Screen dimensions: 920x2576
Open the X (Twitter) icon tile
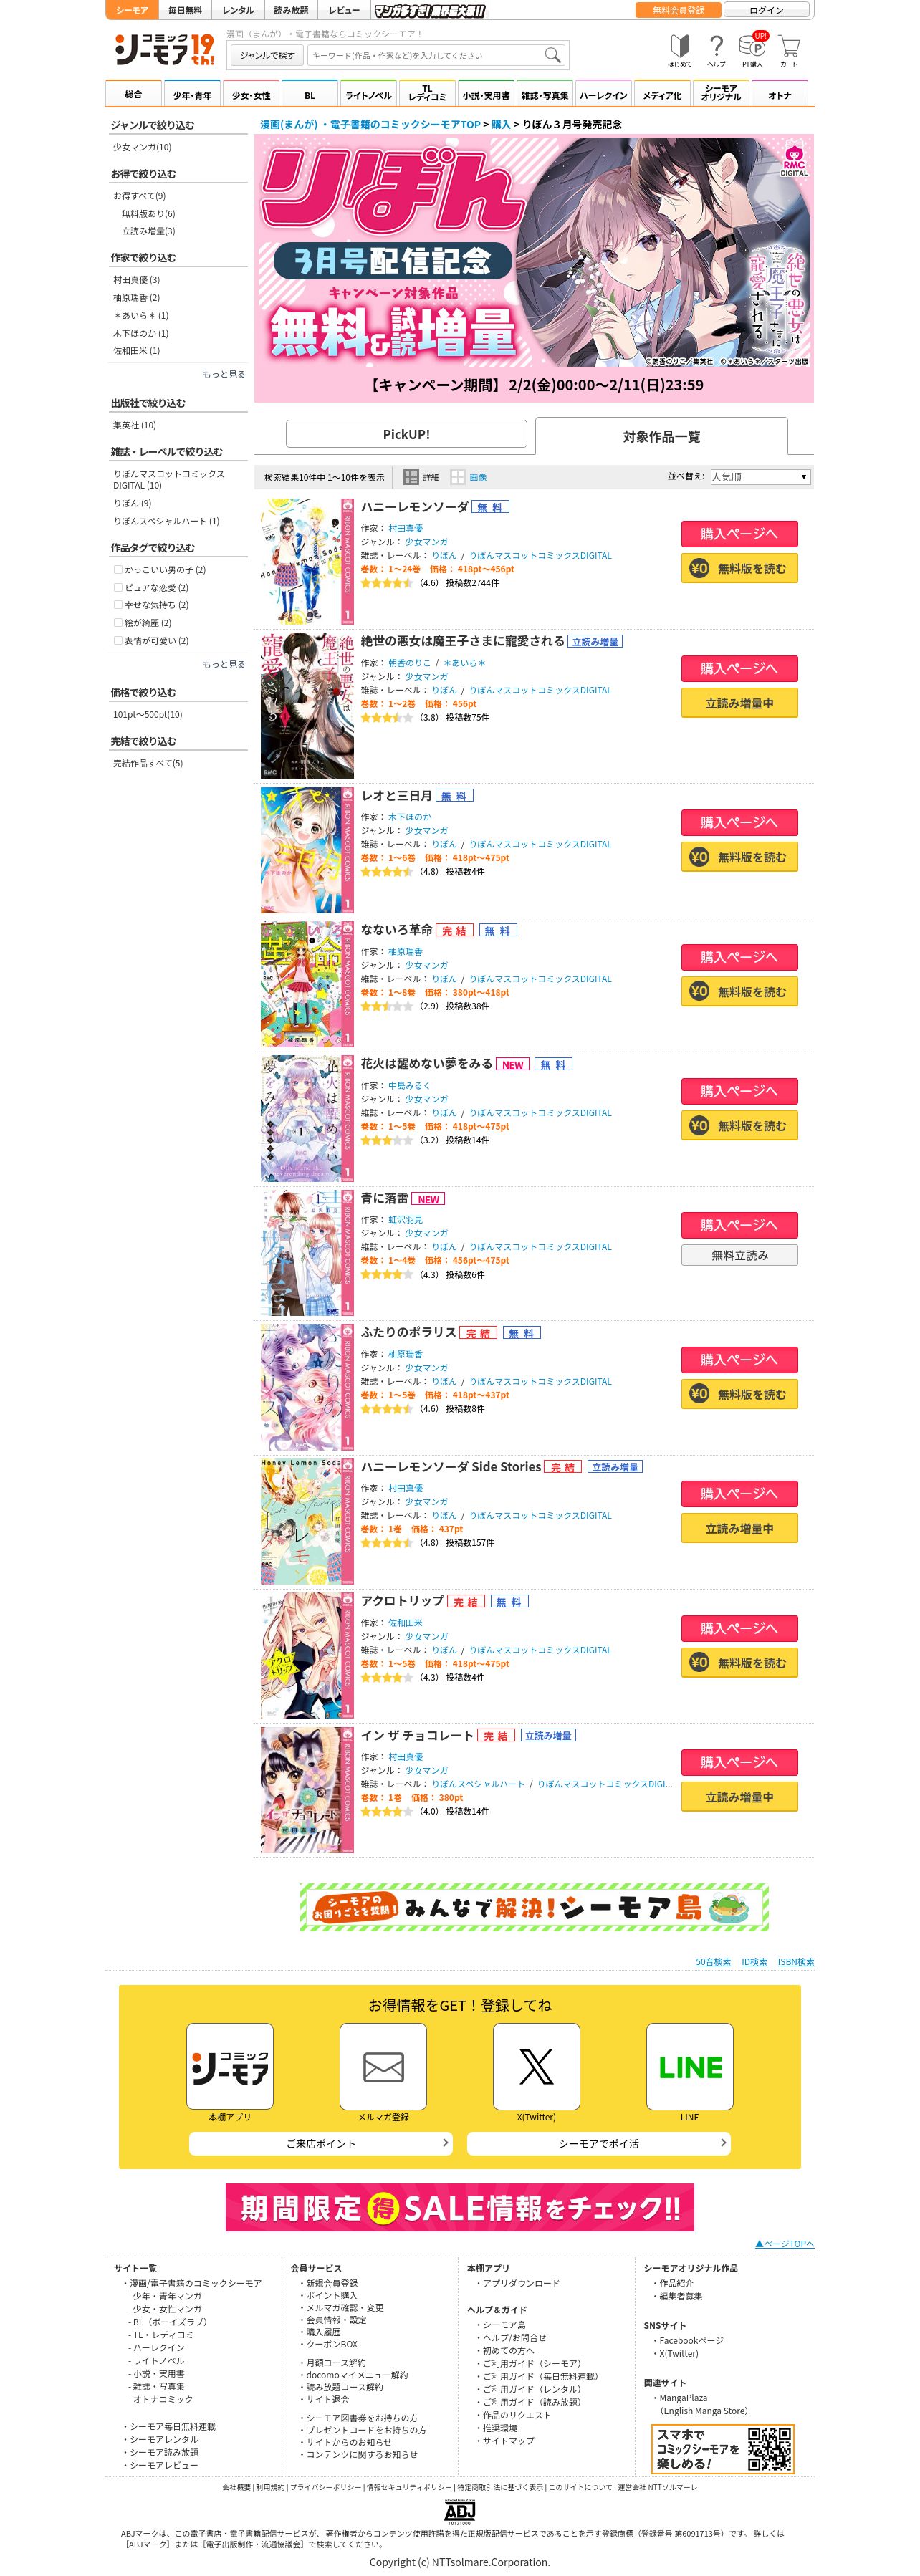click(x=536, y=2066)
